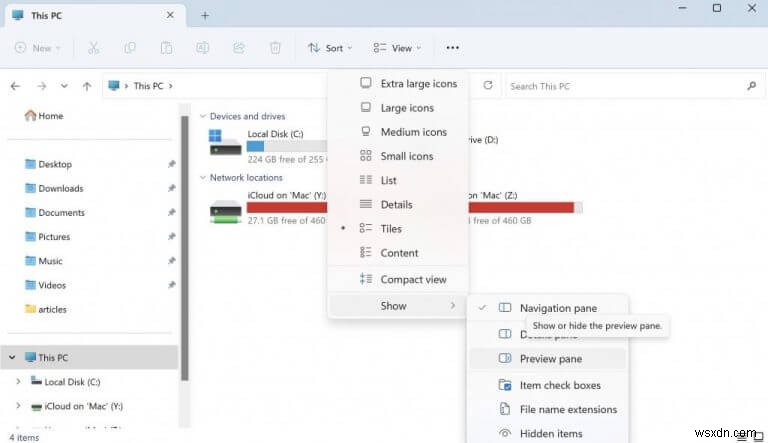Select Large icons view
This screenshot has height=443, width=768.
click(x=398, y=108)
